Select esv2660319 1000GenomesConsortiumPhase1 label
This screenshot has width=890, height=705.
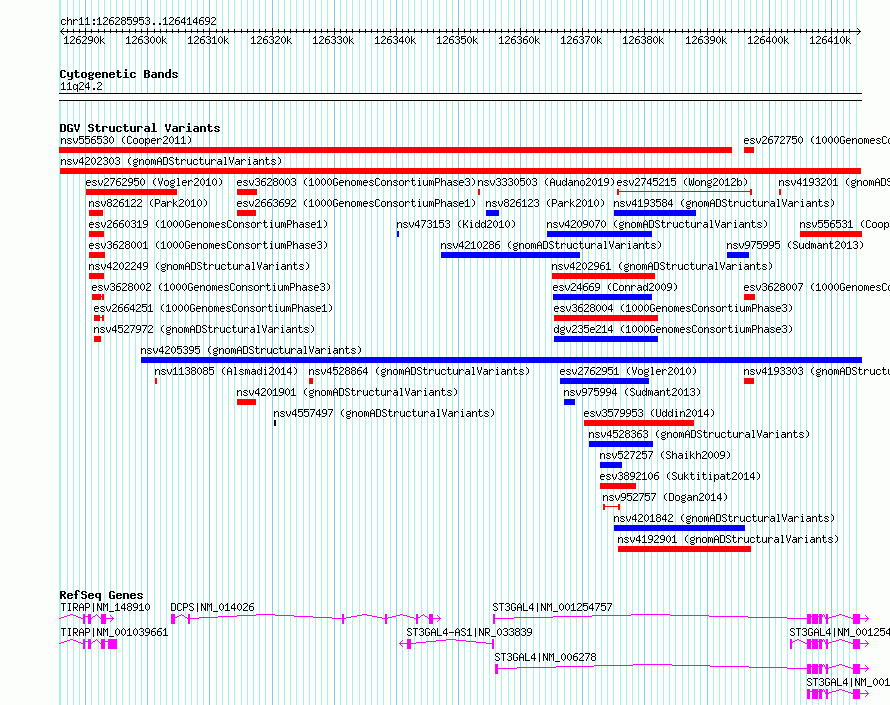click(208, 224)
